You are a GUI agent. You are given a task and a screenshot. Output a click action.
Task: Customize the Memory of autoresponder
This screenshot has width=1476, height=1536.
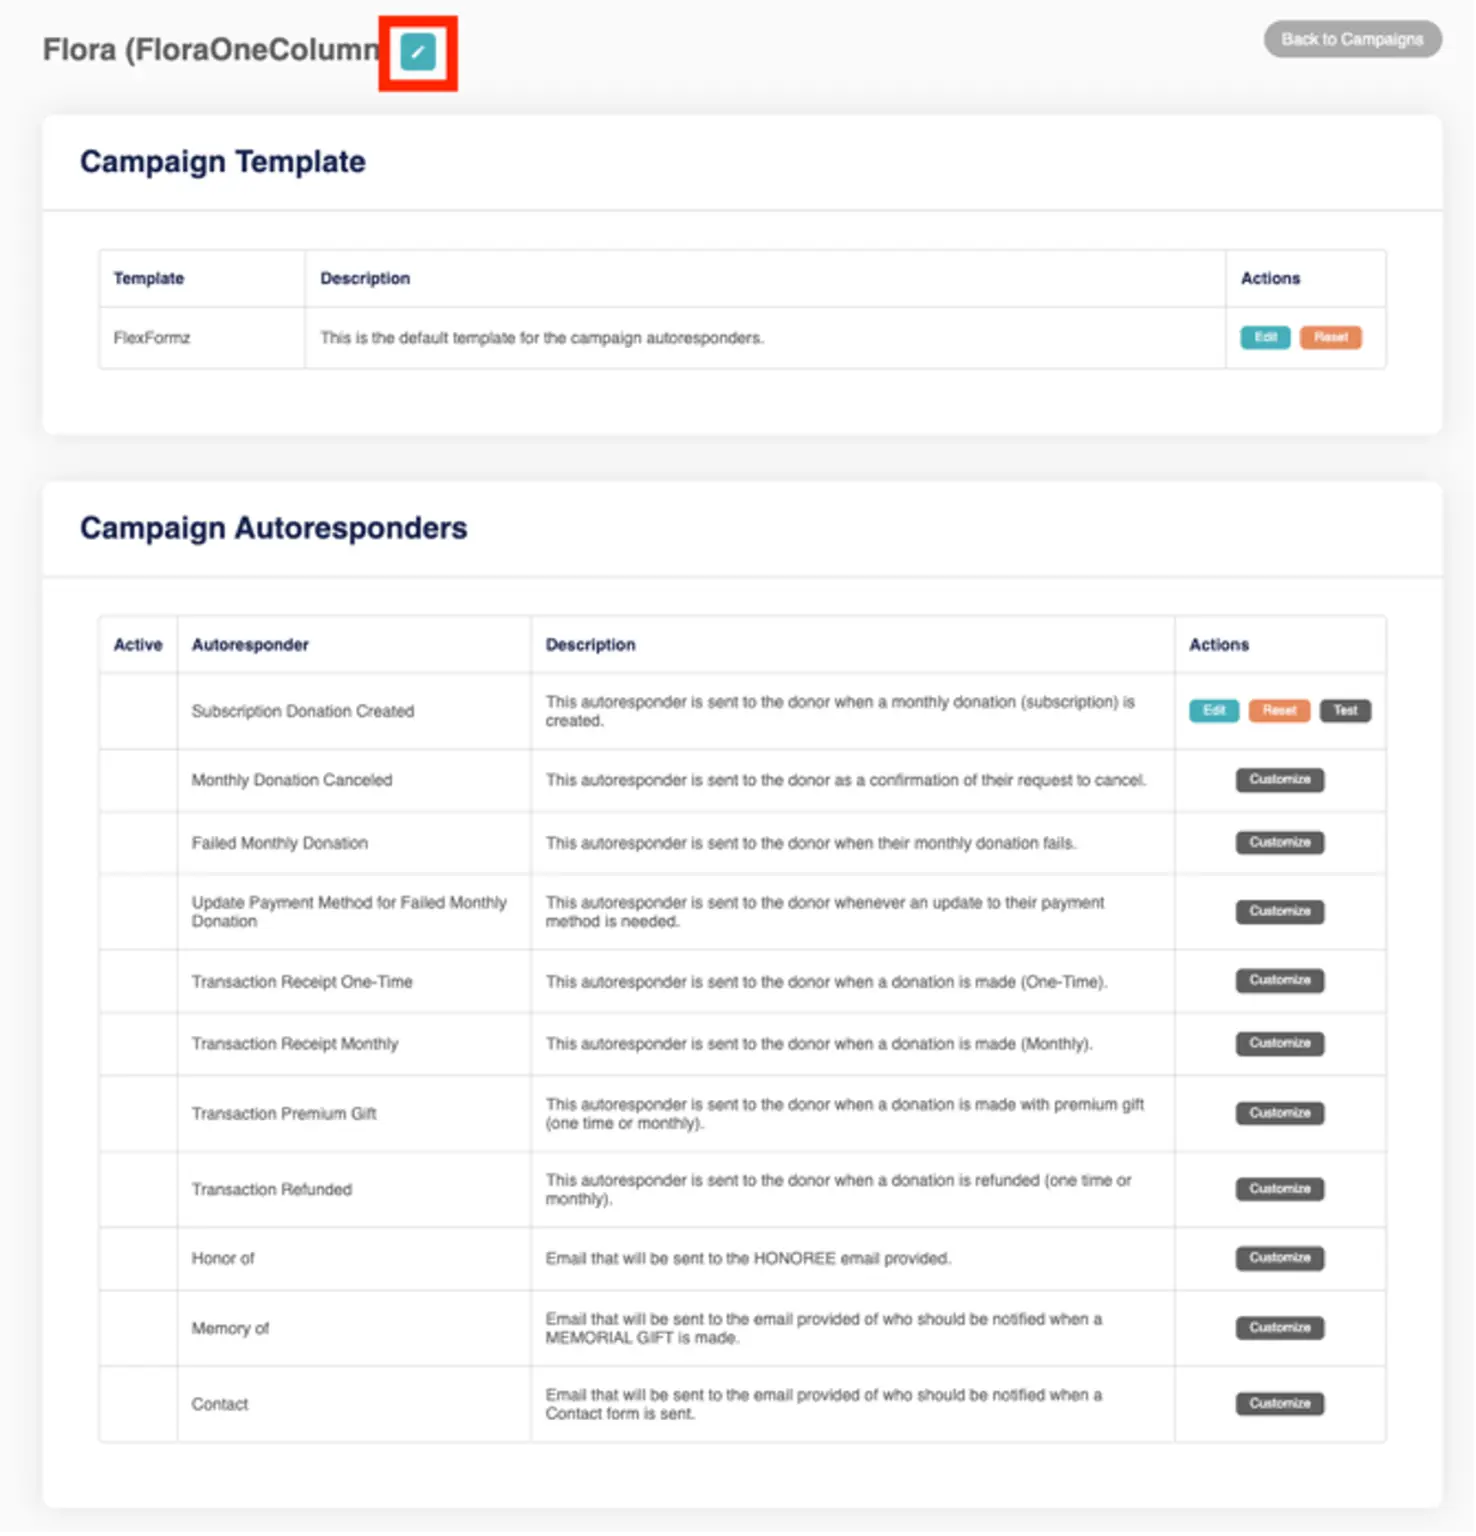(1279, 1328)
